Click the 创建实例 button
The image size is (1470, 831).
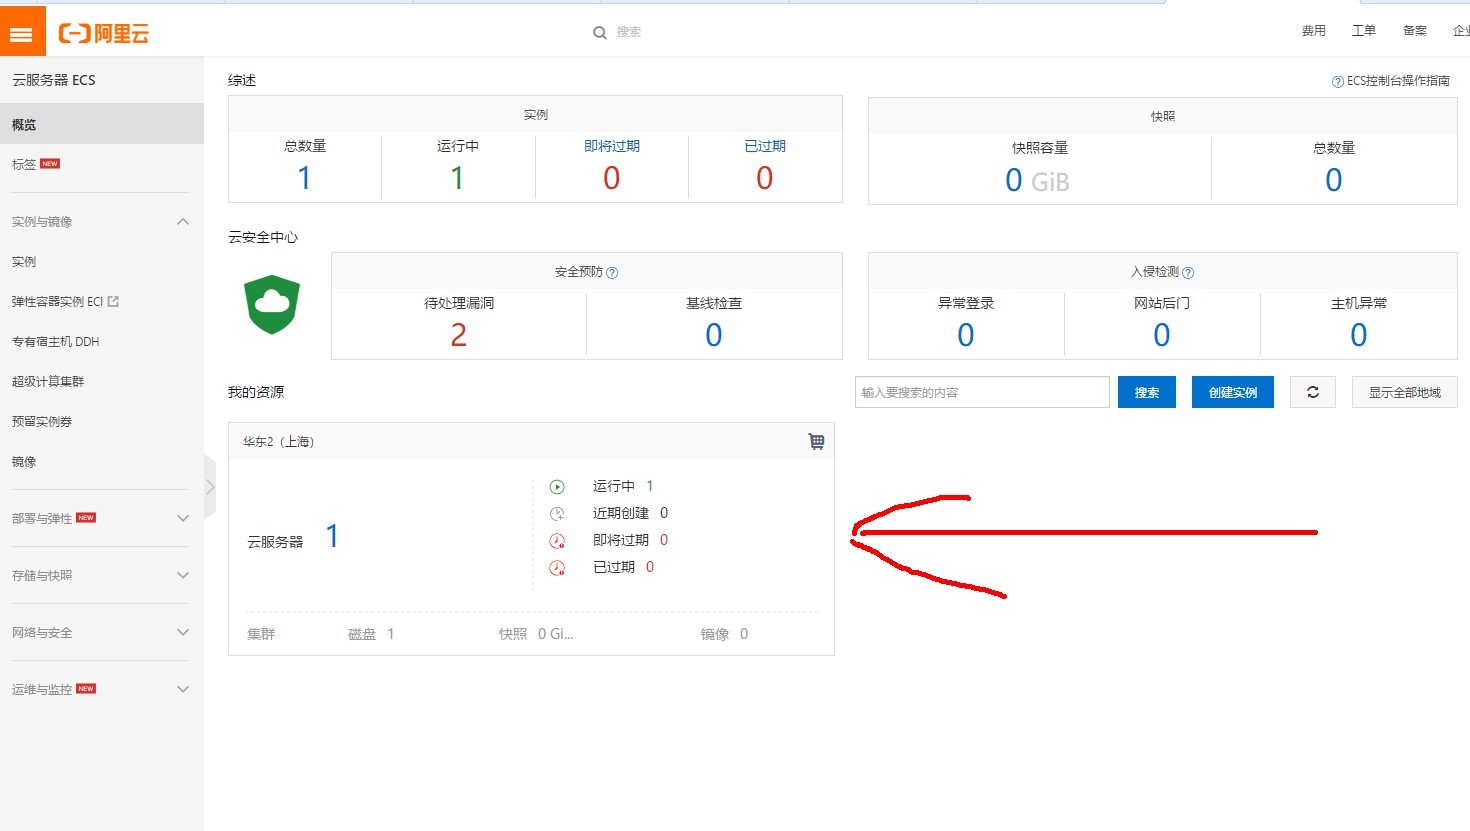click(x=1233, y=392)
